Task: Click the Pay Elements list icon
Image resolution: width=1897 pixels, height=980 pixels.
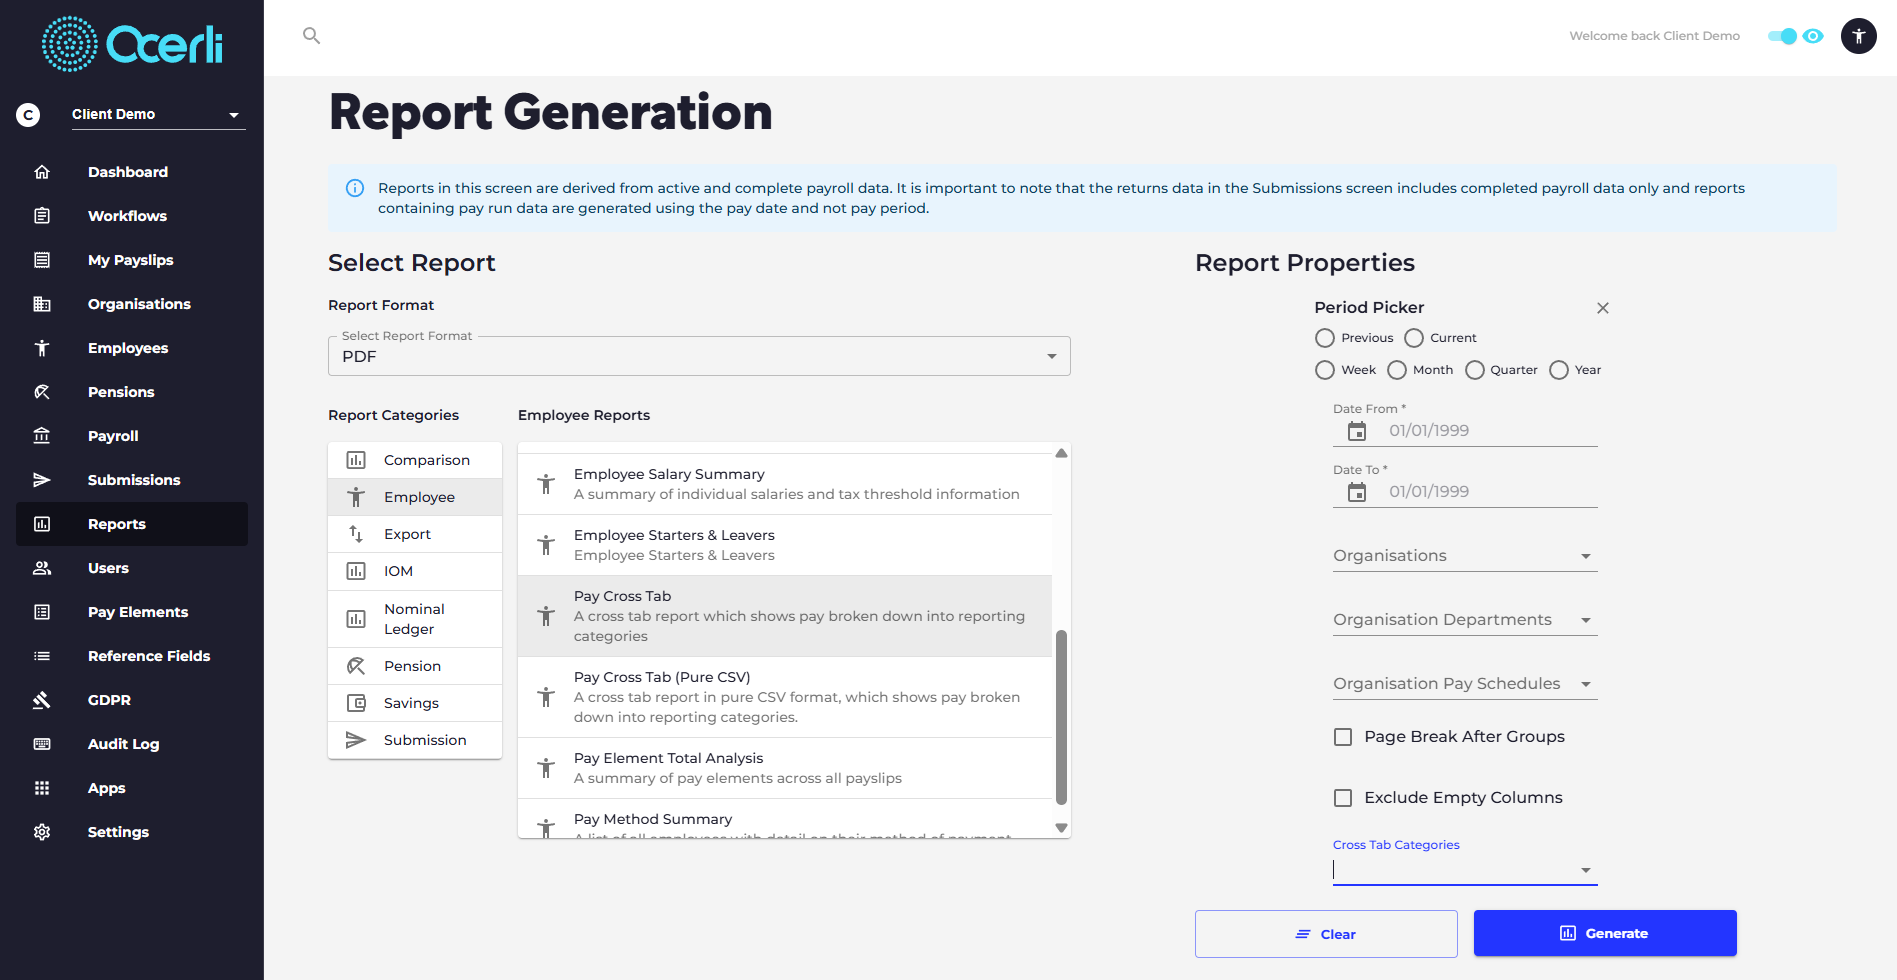Action: (42, 612)
